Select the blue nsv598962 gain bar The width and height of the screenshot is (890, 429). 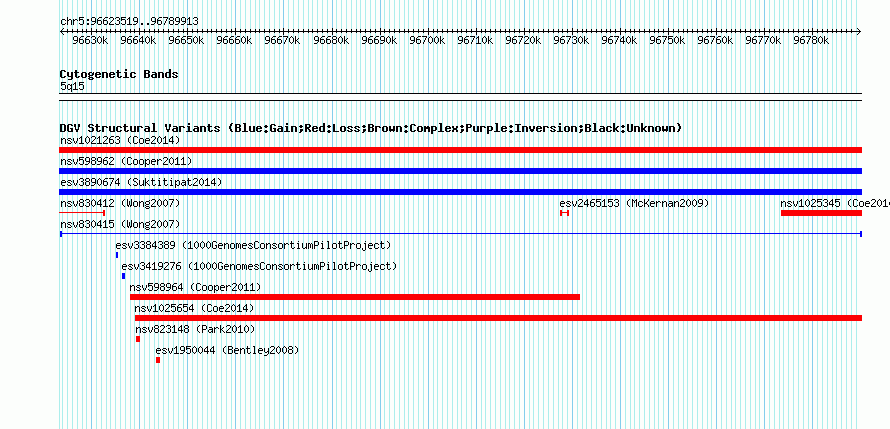pyautogui.click(x=460, y=171)
